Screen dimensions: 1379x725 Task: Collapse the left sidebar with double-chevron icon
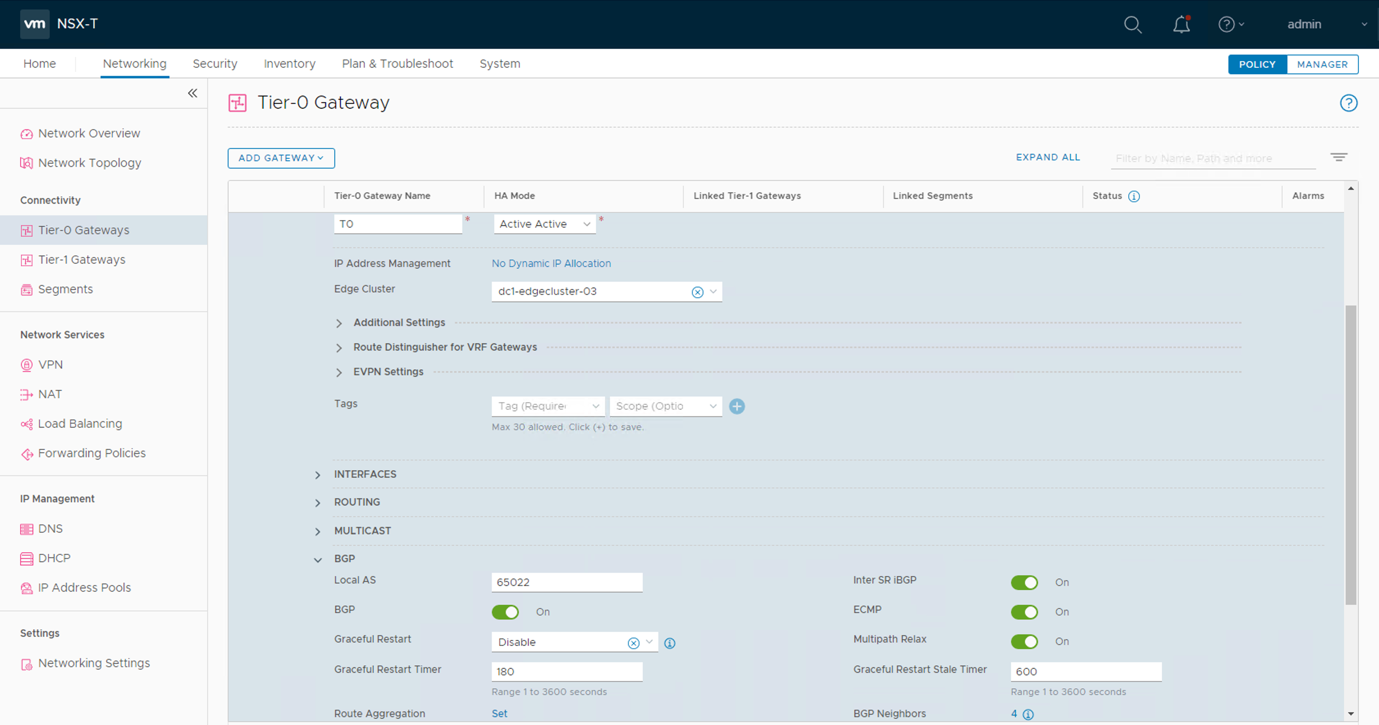192,93
